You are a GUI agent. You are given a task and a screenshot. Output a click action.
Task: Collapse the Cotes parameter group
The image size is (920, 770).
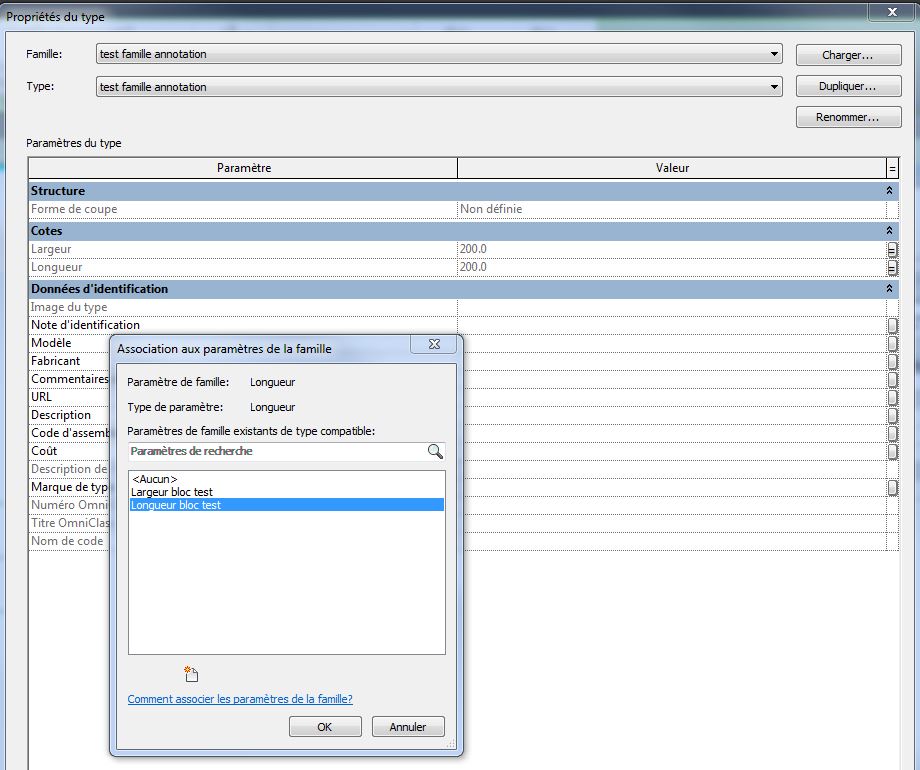[889, 231]
